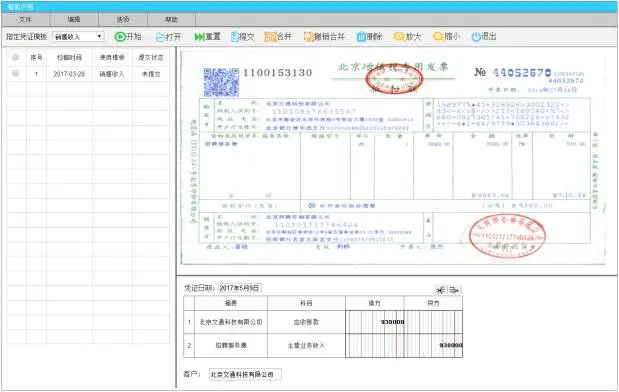The height and width of the screenshot is (392, 619).
Task: Click the green 开始 (Start) icon
Action: point(120,37)
